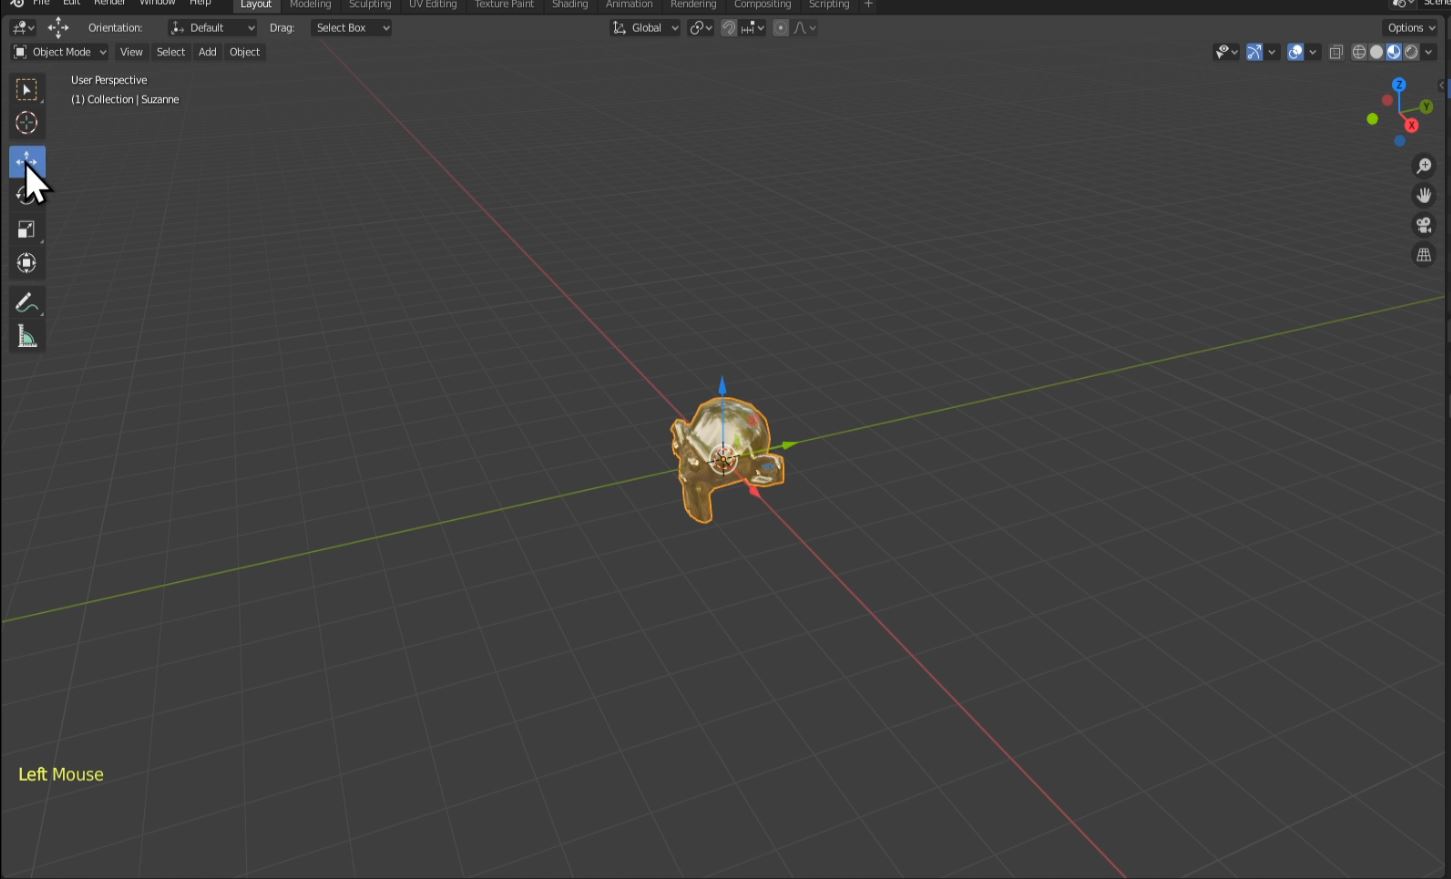This screenshot has height=879, width=1451.
Task: Open the viewport shading options arrow
Action: pyautogui.click(x=1429, y=52)
